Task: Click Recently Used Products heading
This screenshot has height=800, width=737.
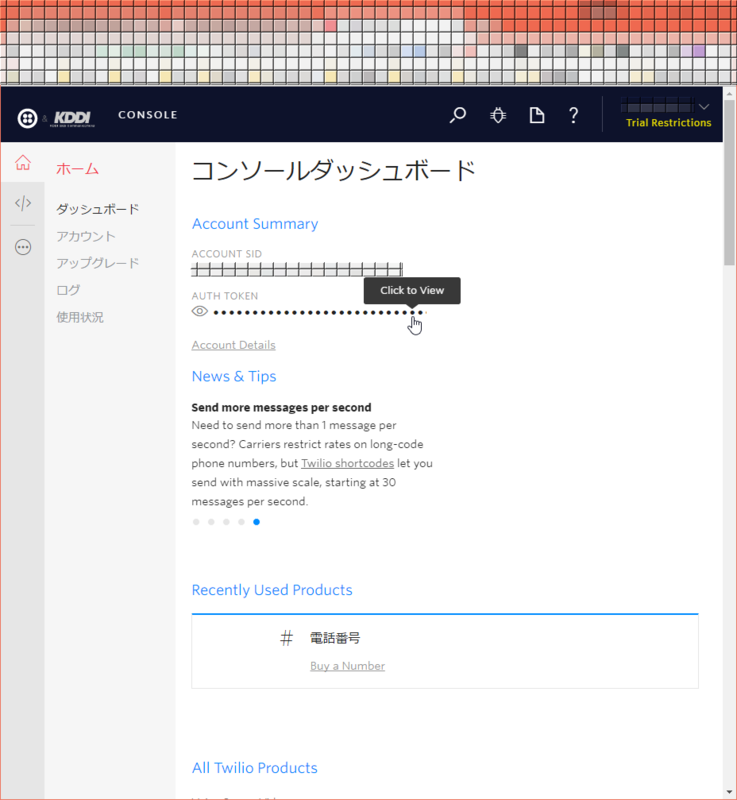Action: 272,590
